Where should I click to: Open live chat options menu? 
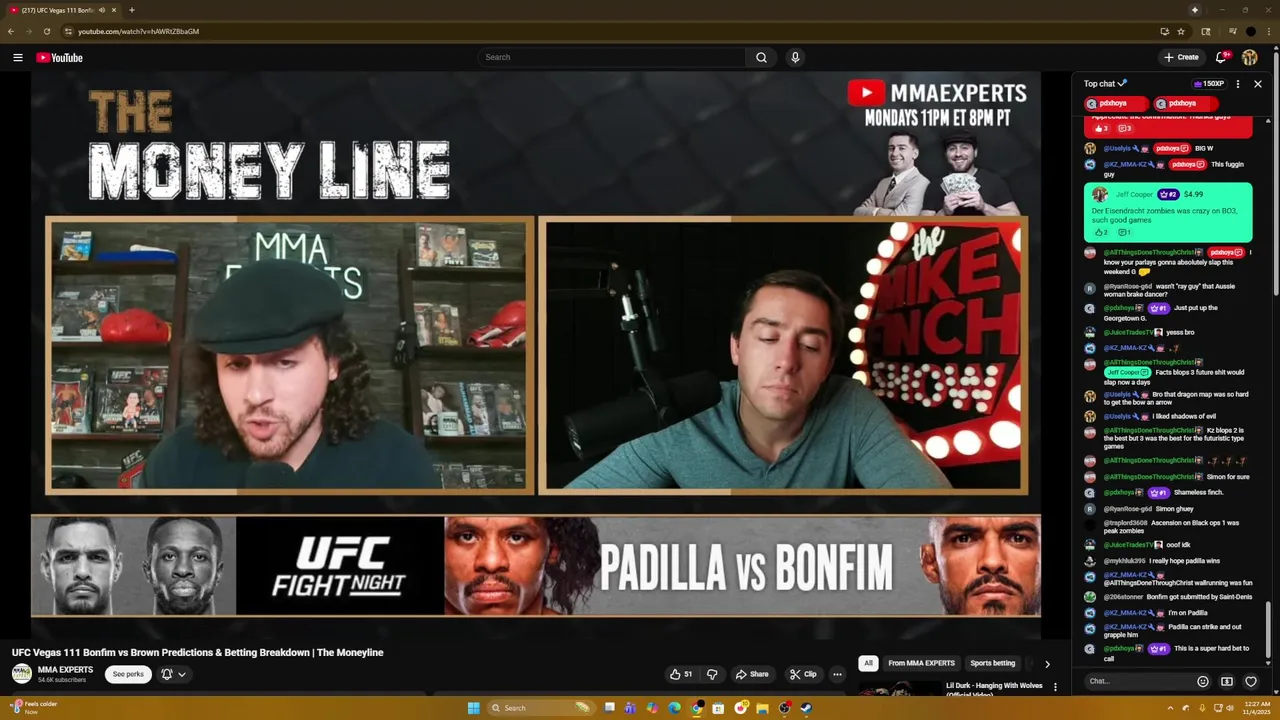[1238, 84]
